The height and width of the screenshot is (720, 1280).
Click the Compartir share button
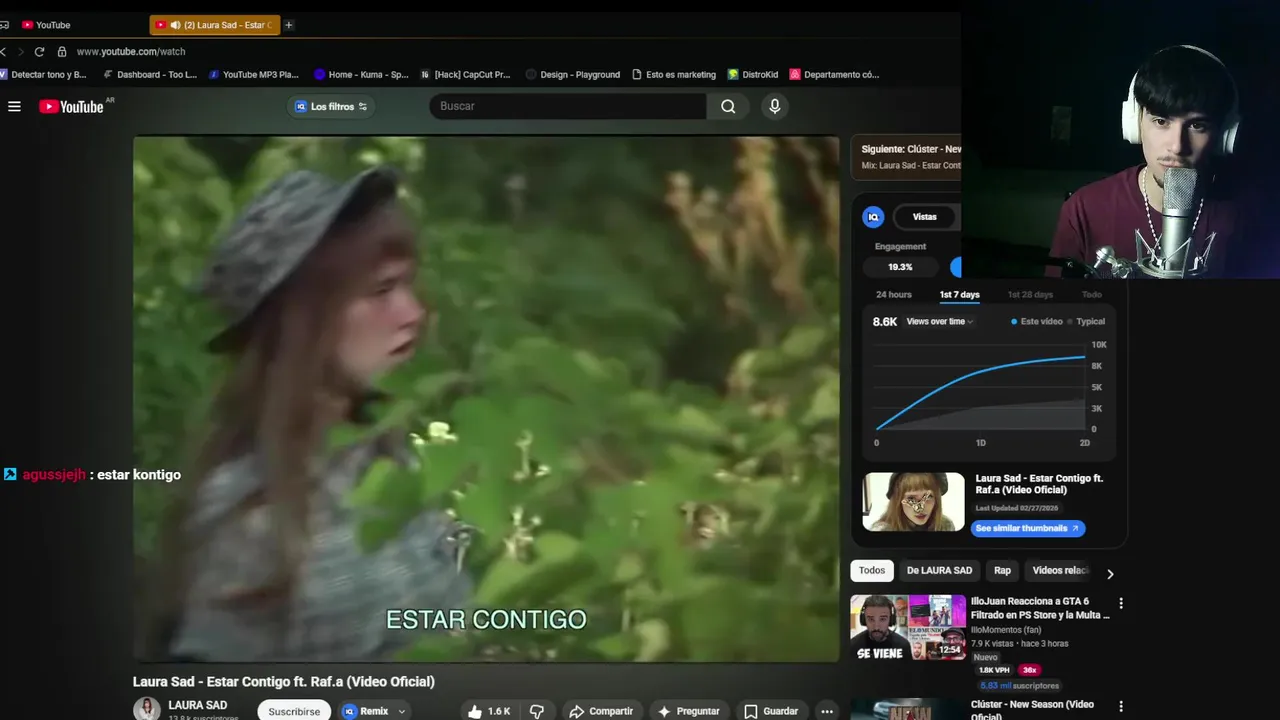pyautogui.click(x=601, y=711)
